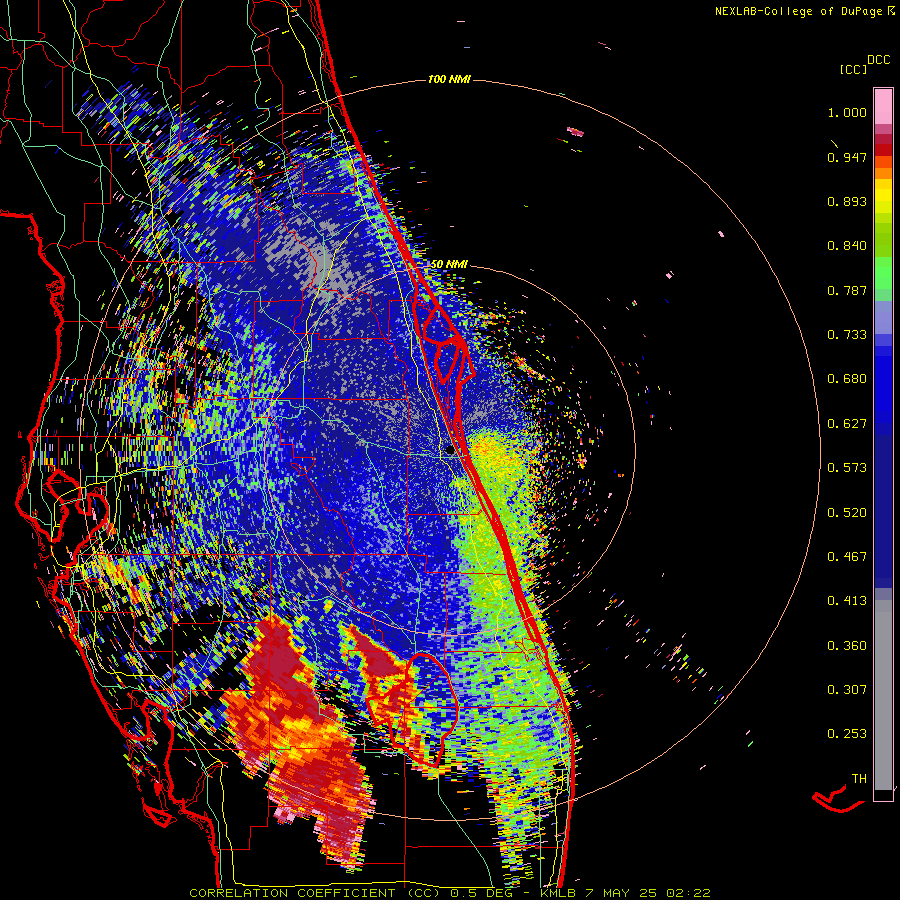This screenshot has width=900, height=900.
Task: Pick the black bottom segment beside TH
Action: 883,795
